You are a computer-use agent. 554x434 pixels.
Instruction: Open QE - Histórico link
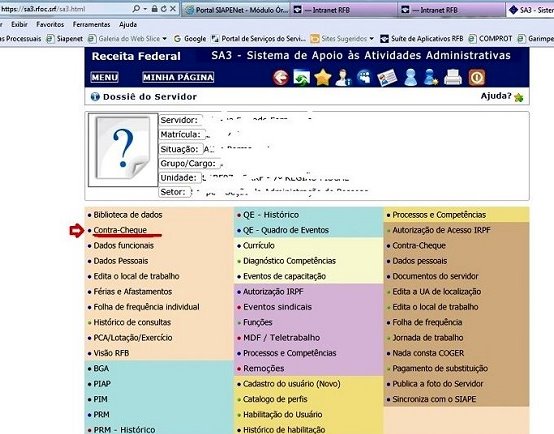click(271, 215)
